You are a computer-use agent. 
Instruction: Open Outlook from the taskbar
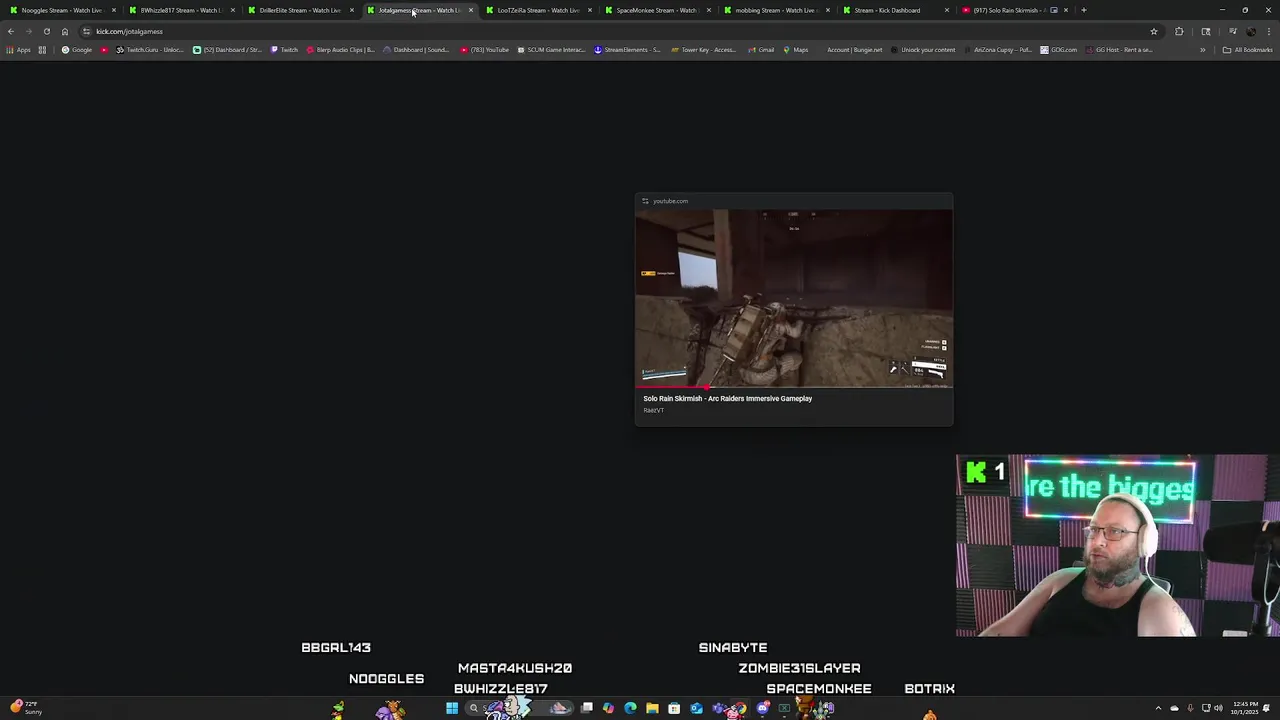coord(696,709)
